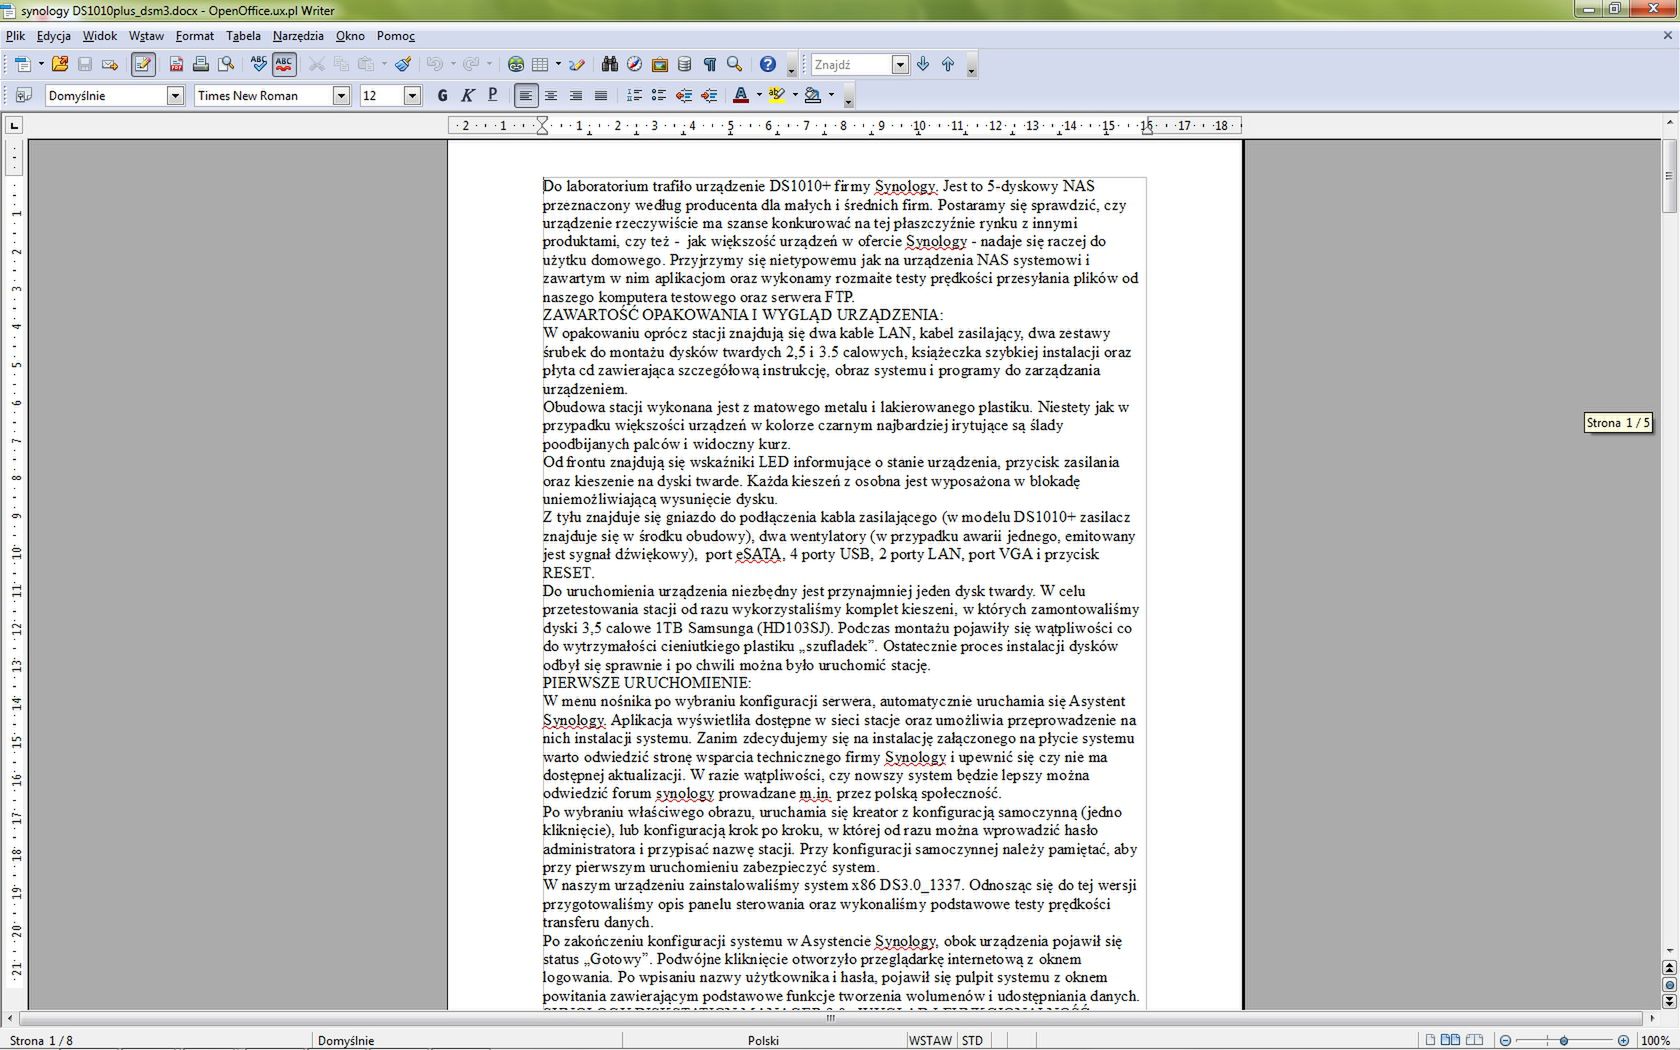Viewport: 1680px width, 1050px height.
Task: Open Find & Replace binoculars
Action: point(610,64)
